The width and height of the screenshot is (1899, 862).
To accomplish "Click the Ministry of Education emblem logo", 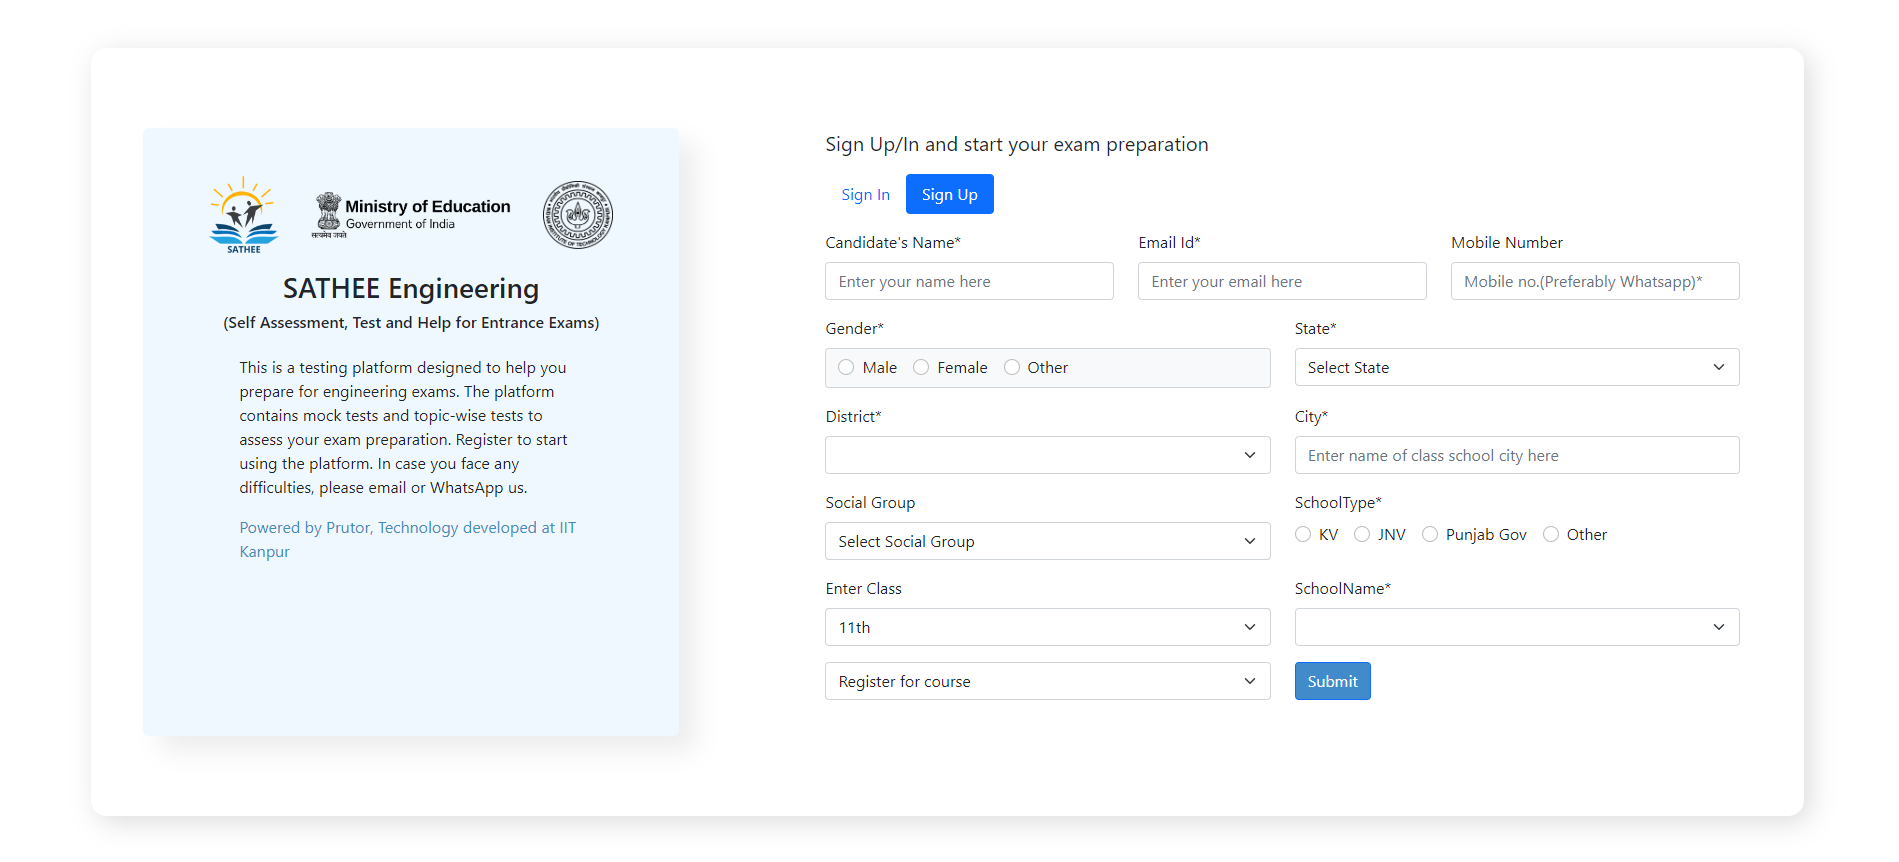I will click(x=411, y=215).
